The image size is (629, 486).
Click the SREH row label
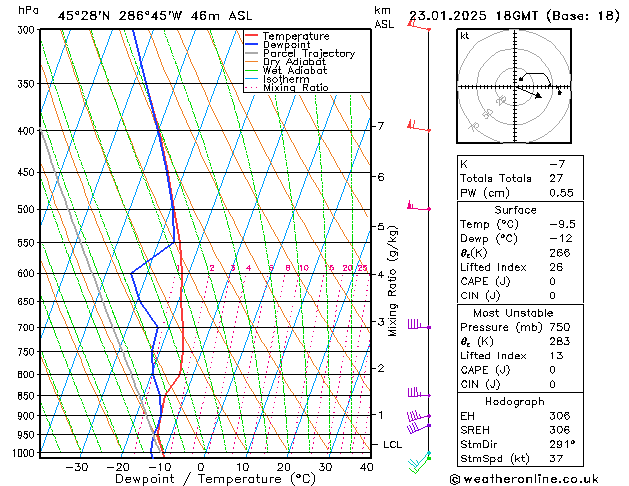coord(475,430)
